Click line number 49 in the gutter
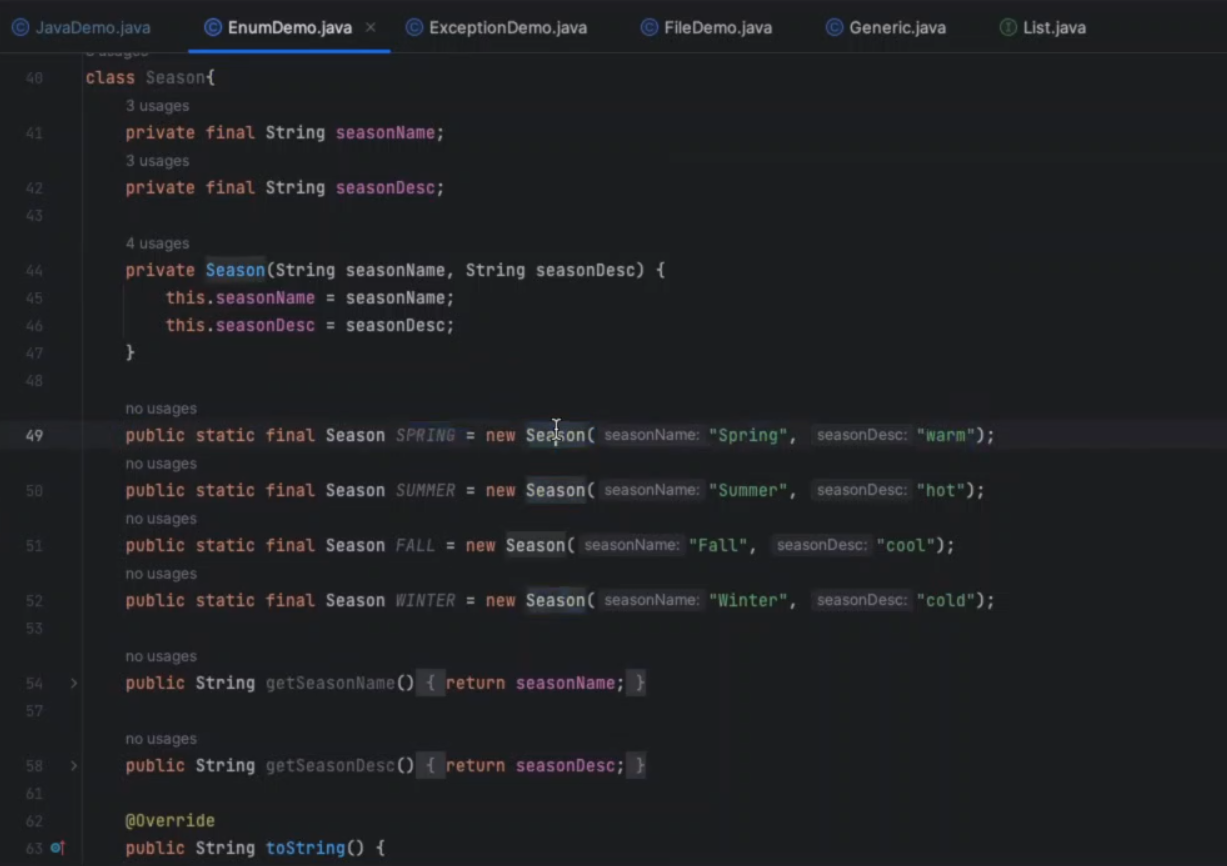 [34, 436]
